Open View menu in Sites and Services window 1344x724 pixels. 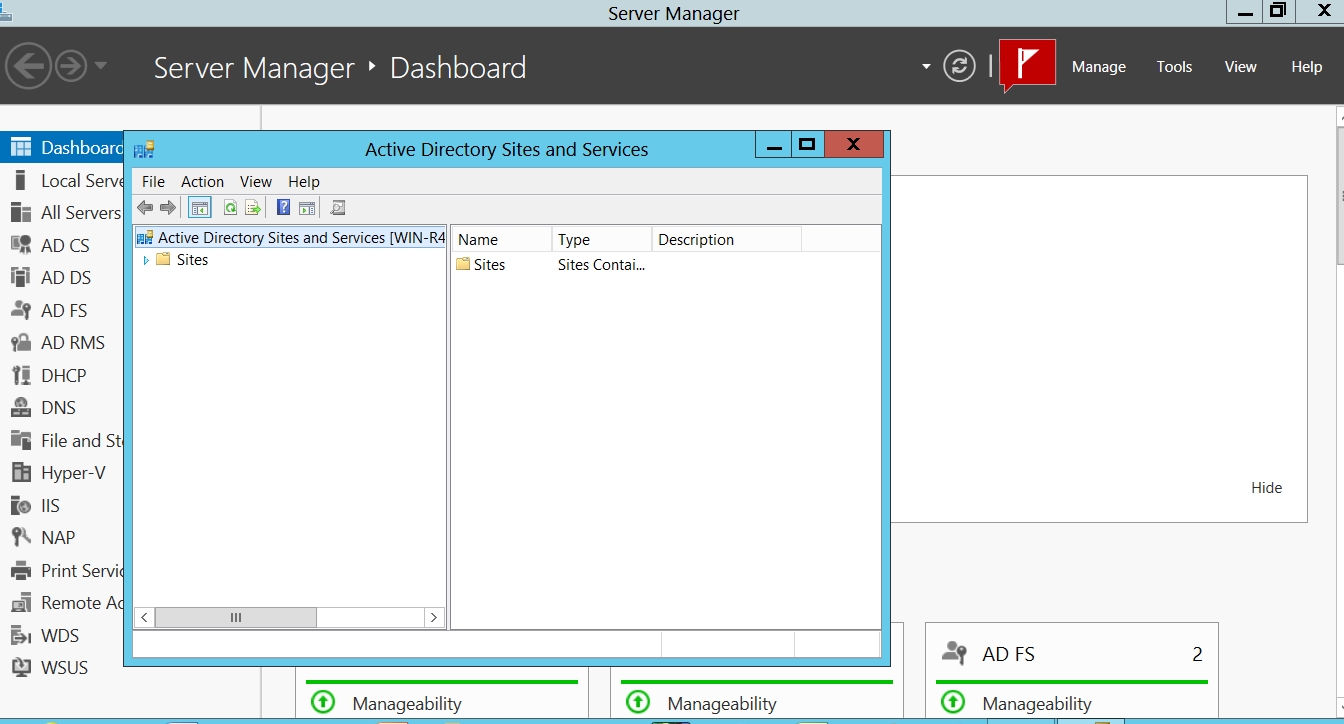[x=256, y=182]
